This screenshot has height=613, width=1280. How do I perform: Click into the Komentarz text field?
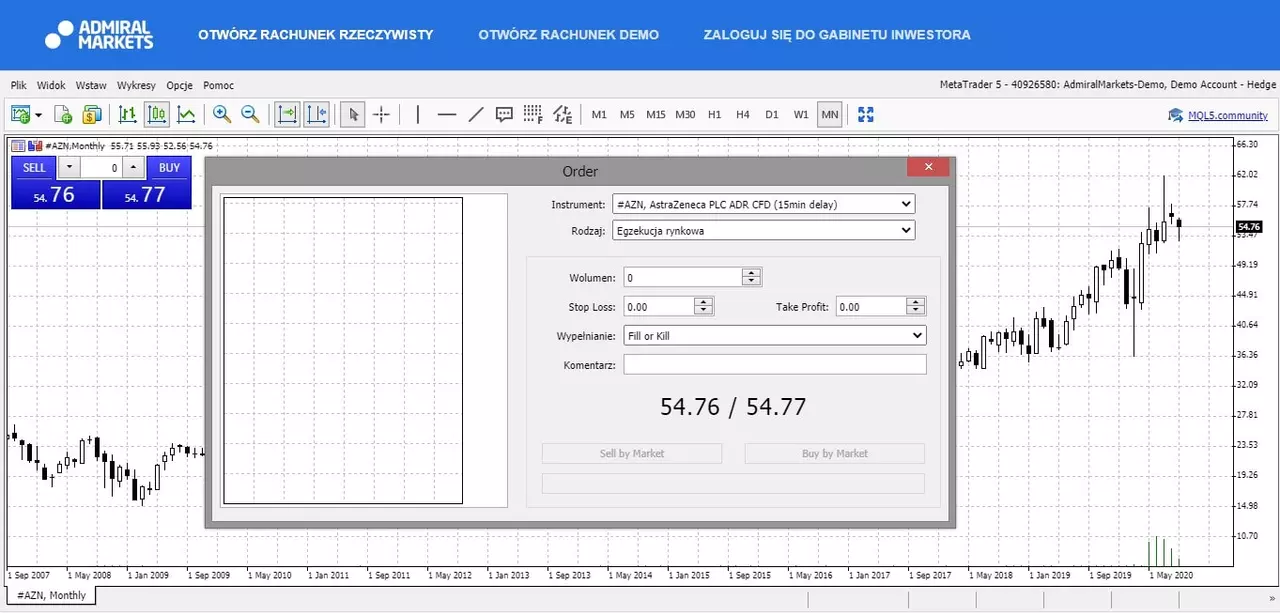[x=775, y=364]
